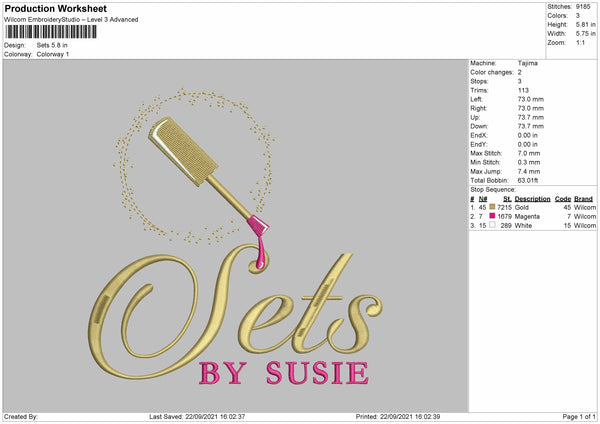Screen dimensions: 600x424
Task: Click the 'Stops:' label
Action: (x=479, y=82)
